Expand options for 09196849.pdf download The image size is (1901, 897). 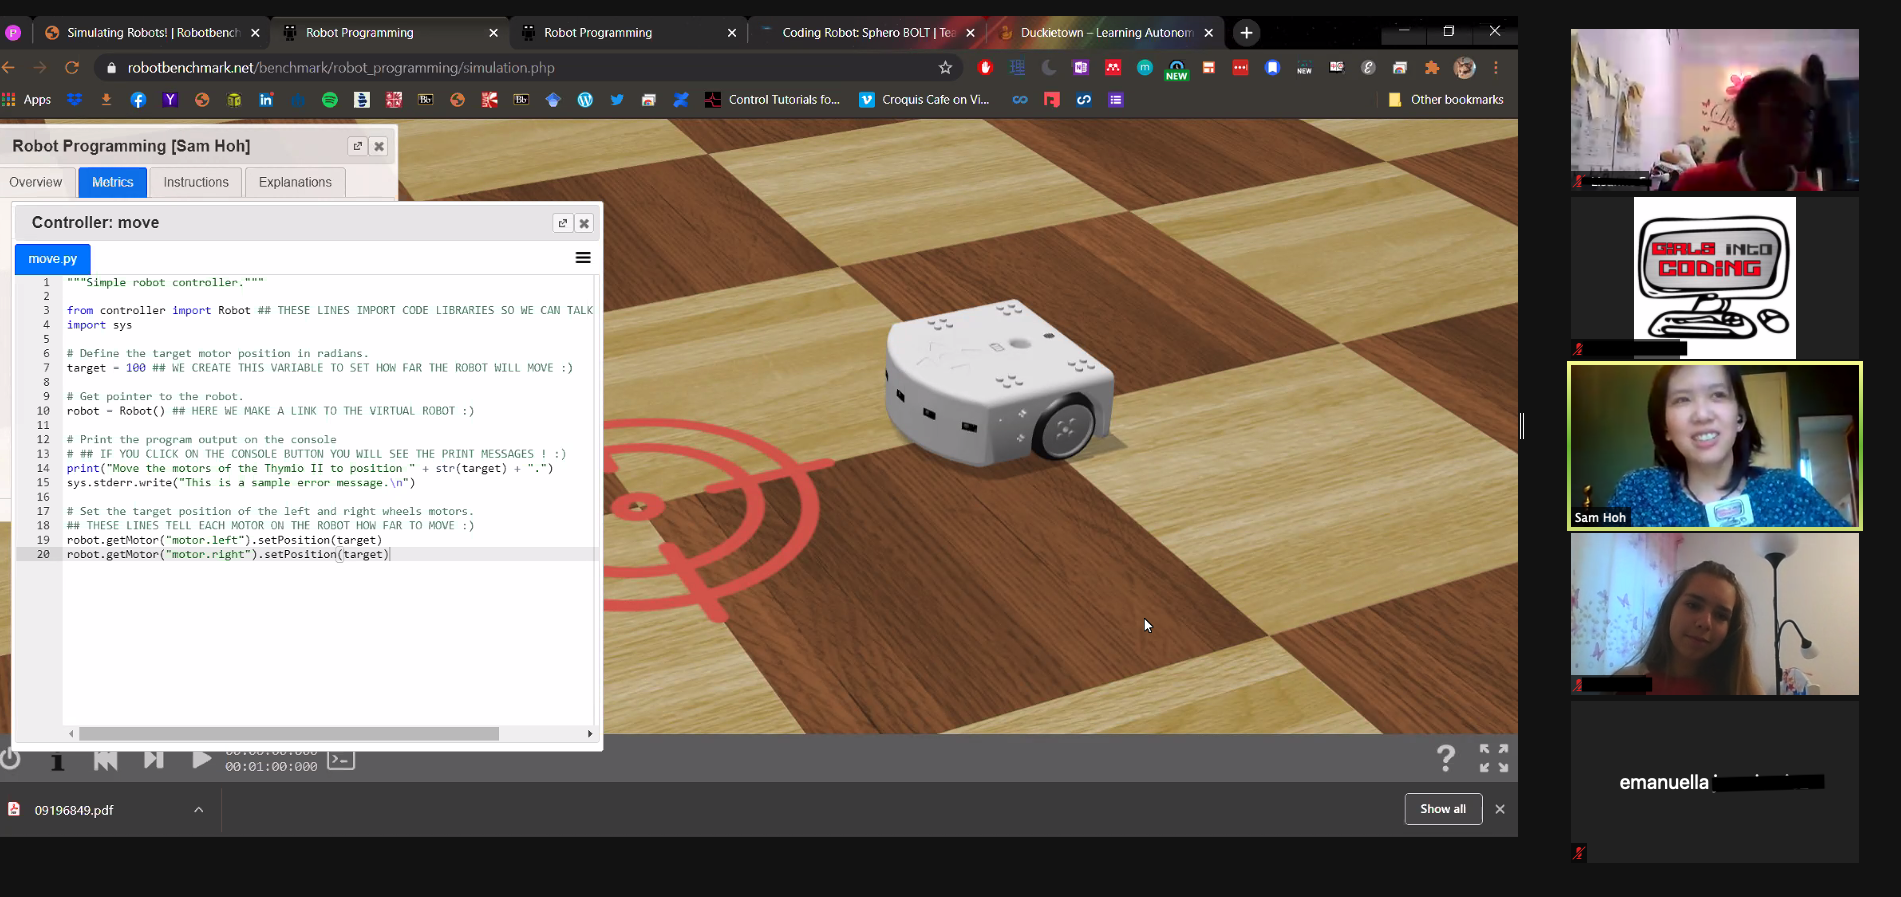[x=199, y=810]
